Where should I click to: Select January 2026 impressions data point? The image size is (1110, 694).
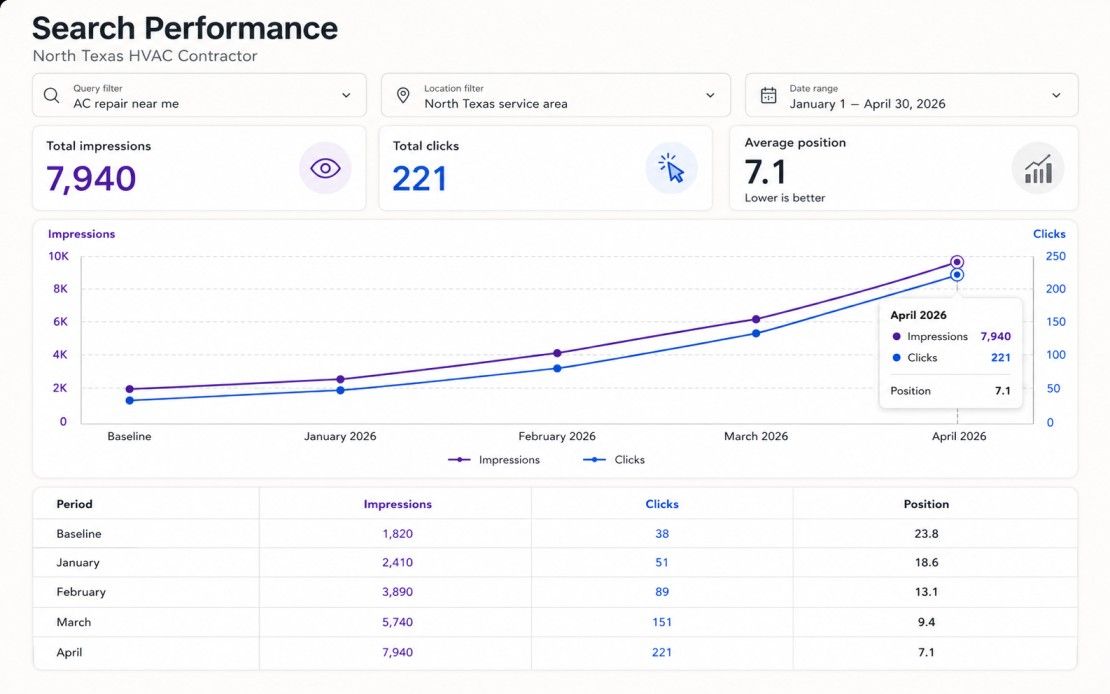[x=341, y=379]
